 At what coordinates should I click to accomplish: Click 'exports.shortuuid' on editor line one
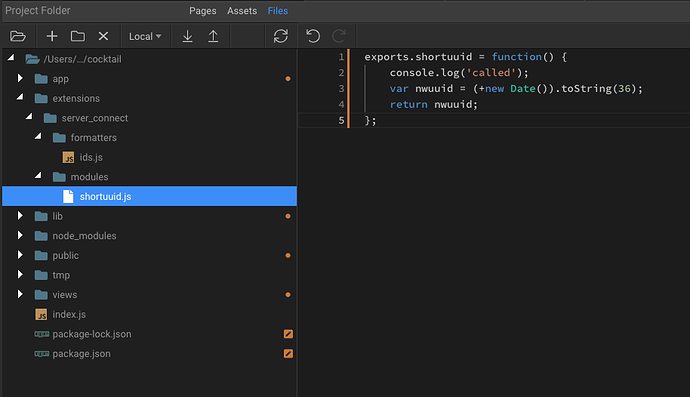[418, 57]
